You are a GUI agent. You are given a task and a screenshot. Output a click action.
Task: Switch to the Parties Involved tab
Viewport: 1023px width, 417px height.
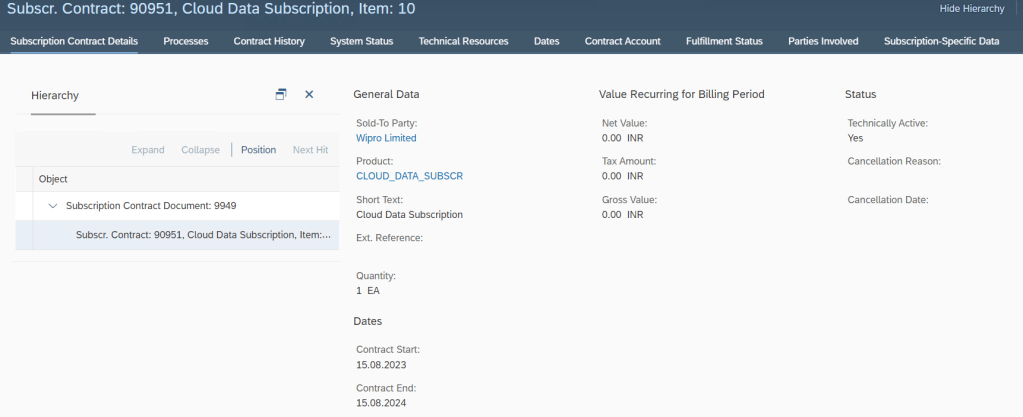823,41
